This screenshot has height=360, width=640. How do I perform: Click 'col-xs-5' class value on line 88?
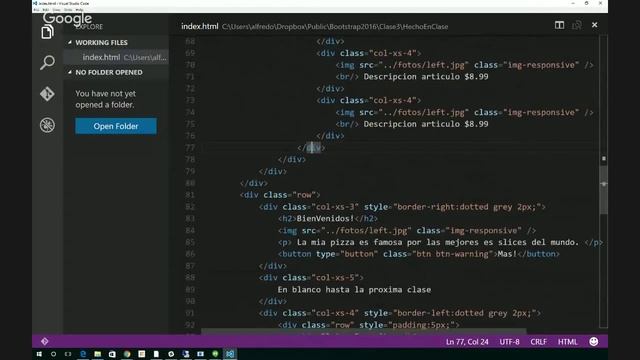pos(335,278)
